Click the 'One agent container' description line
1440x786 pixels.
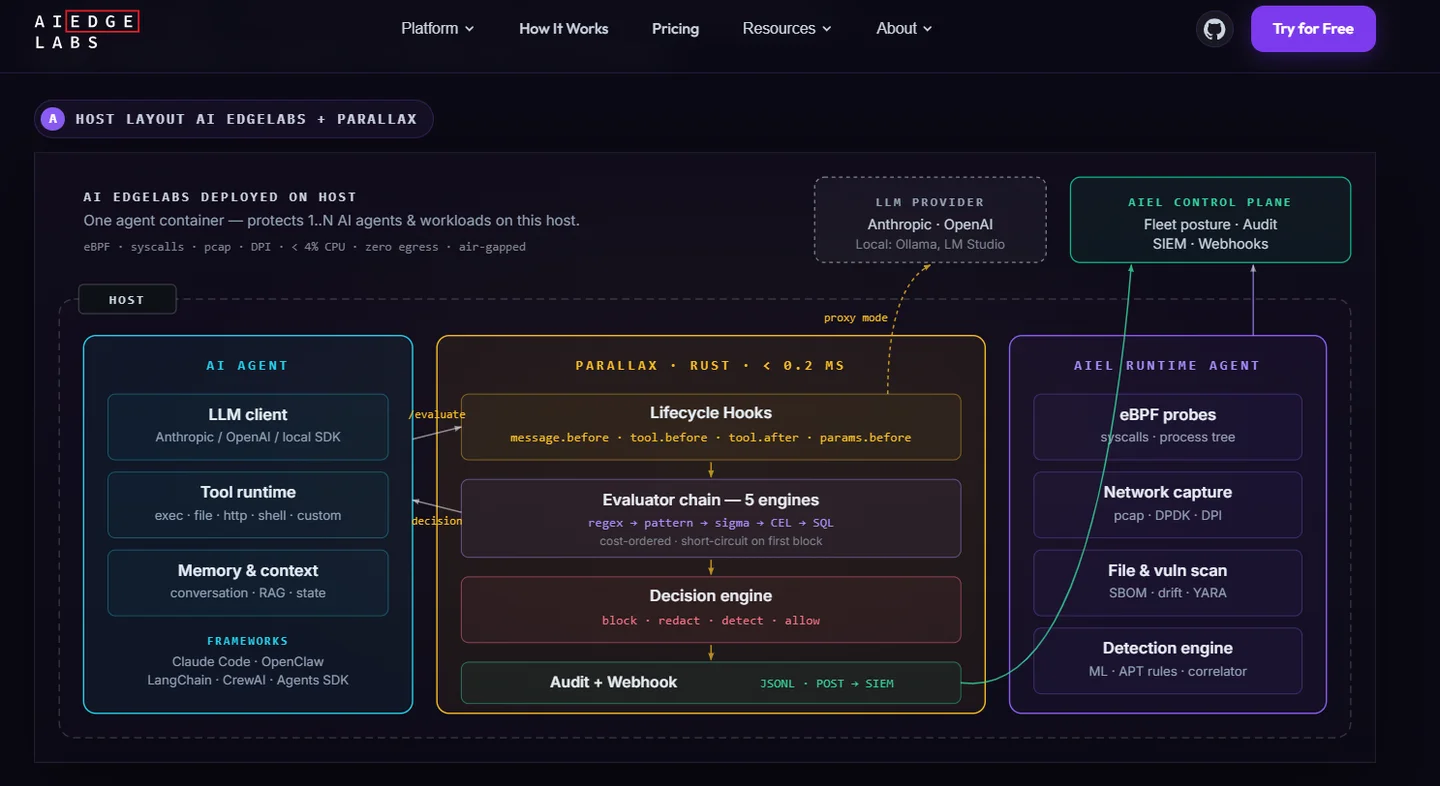(x=331, y=220)
